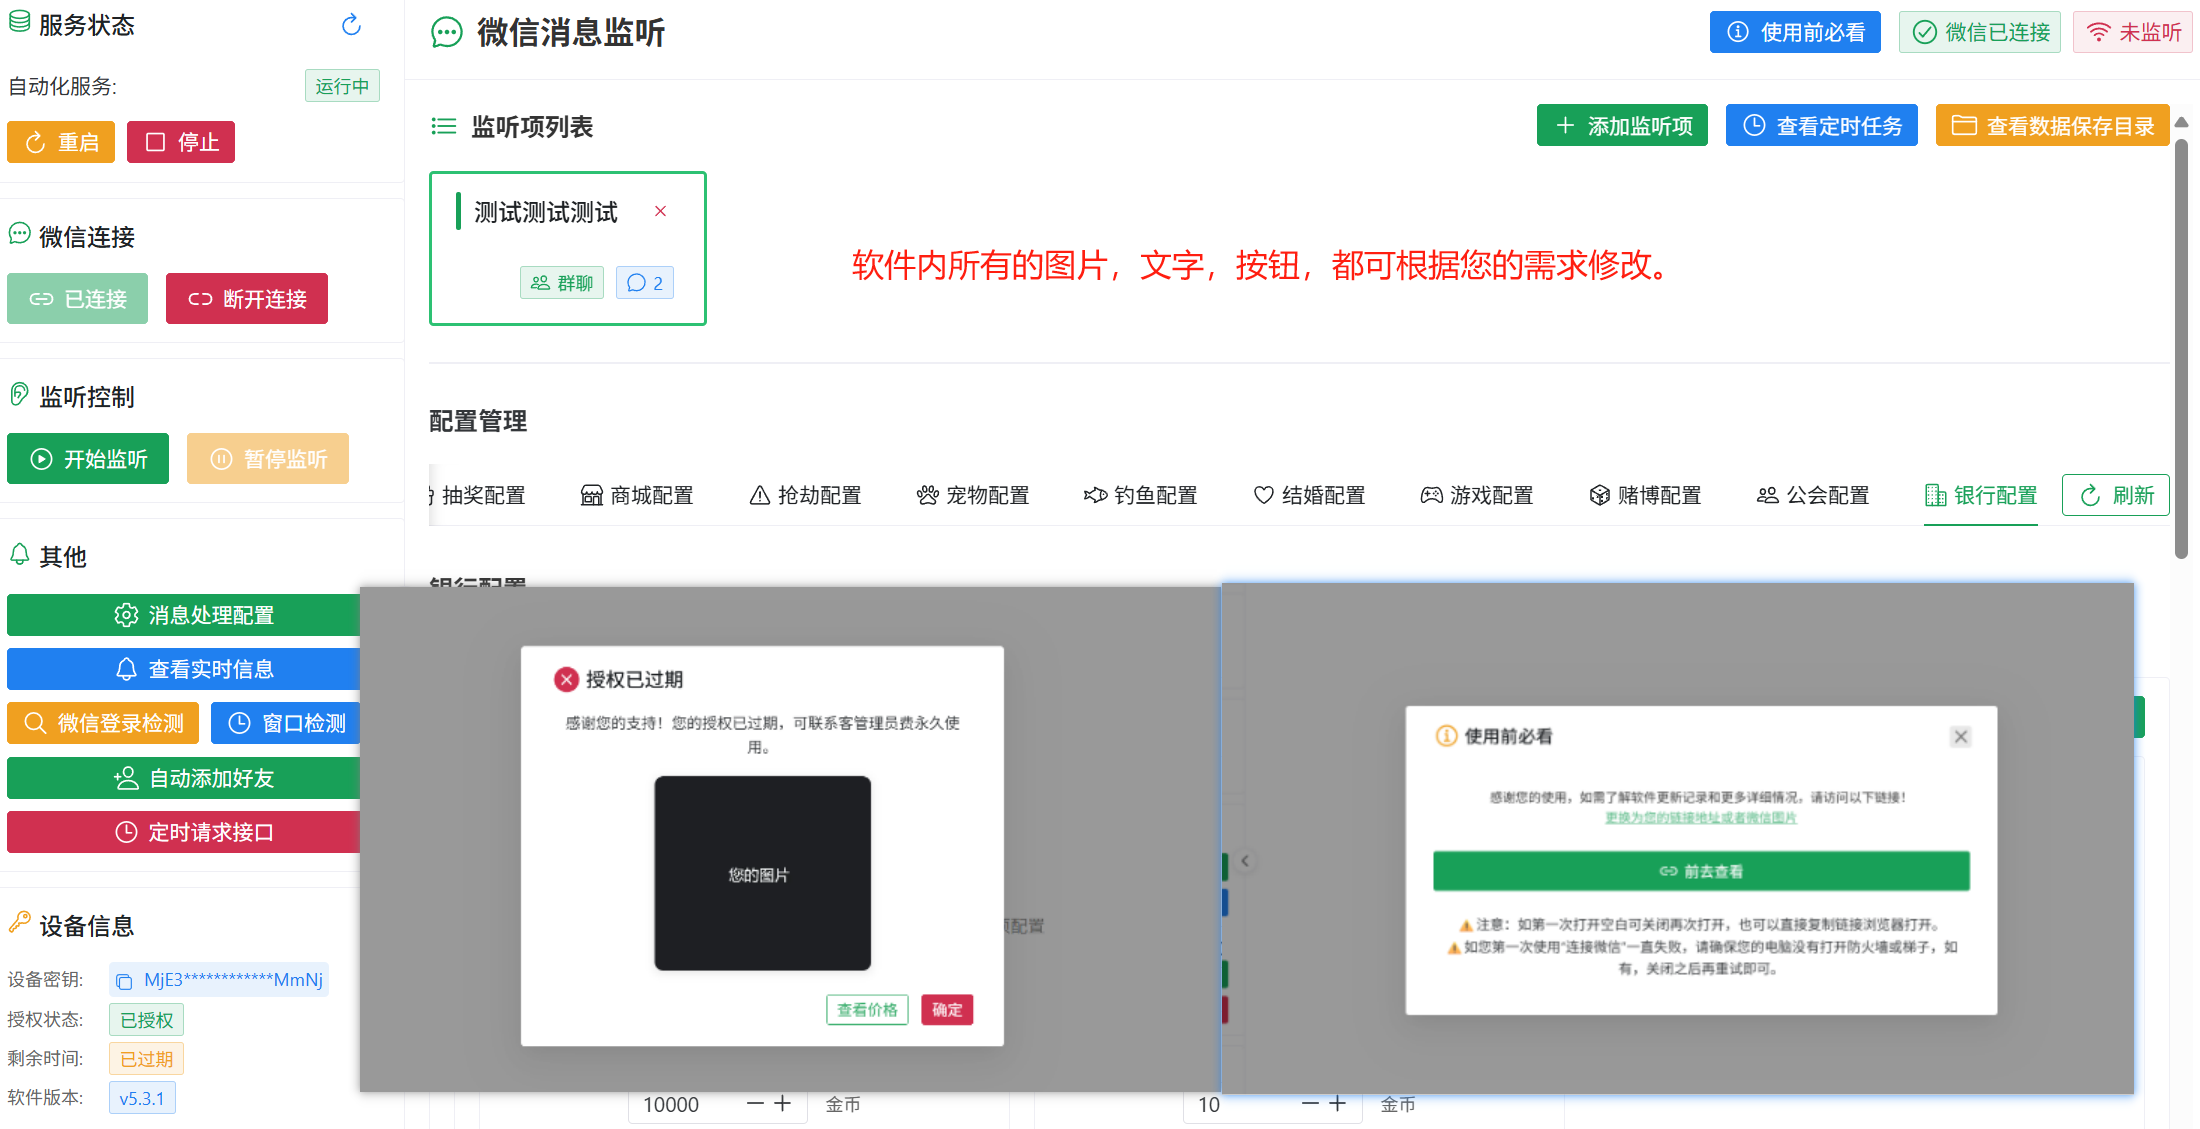Open the v5.3.1 version link
The image size is (2200, 1129).
pyautogui.click(x=142, y=1097)
